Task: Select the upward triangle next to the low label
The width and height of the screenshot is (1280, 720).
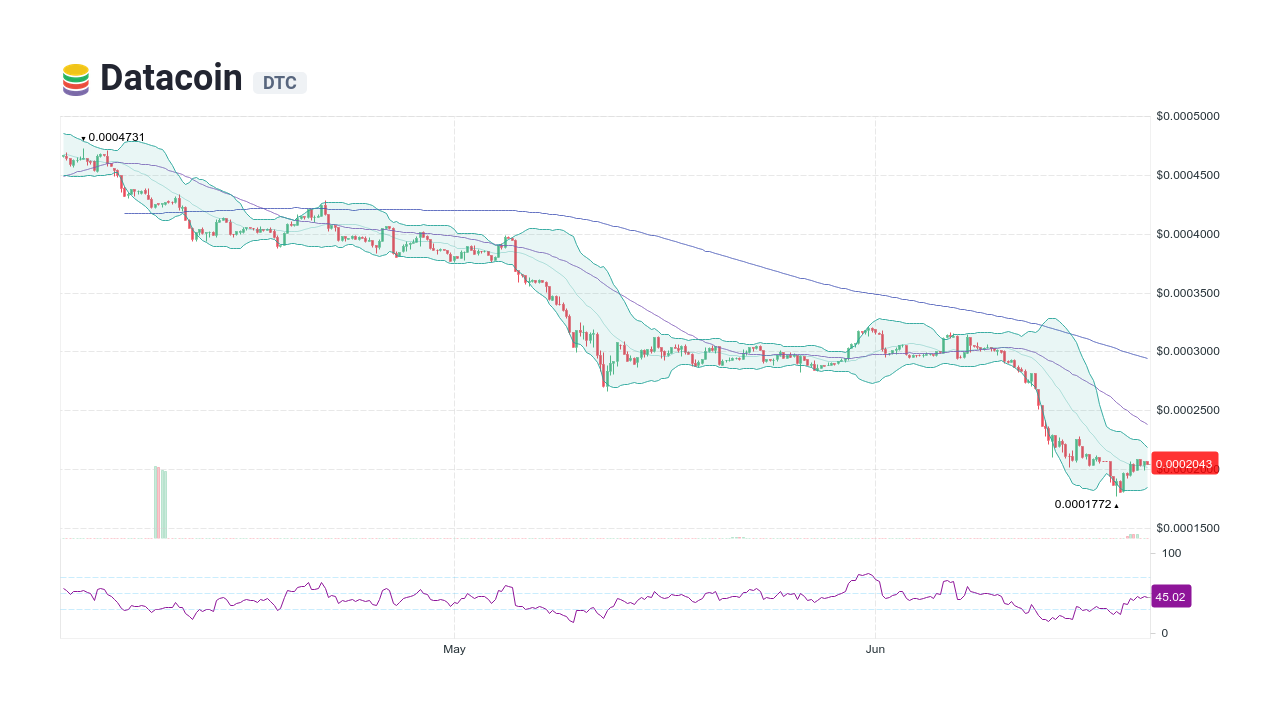Action: point(1116,505)
